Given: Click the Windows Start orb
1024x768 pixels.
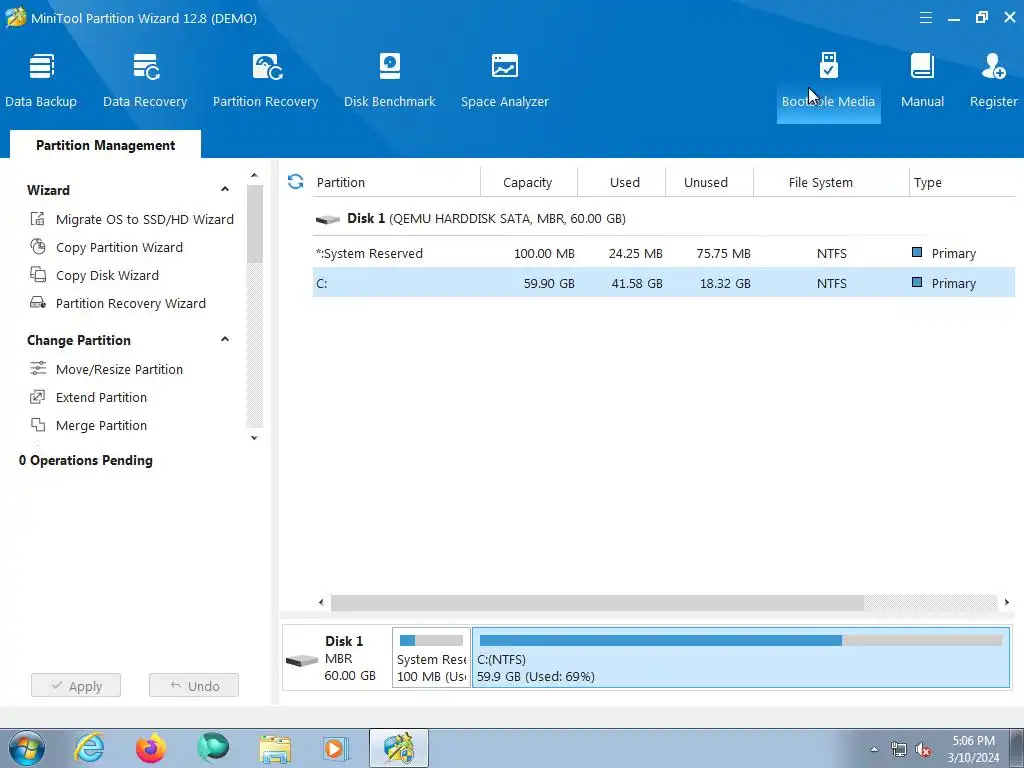Looking at the screenshot, I should (27, 748).
